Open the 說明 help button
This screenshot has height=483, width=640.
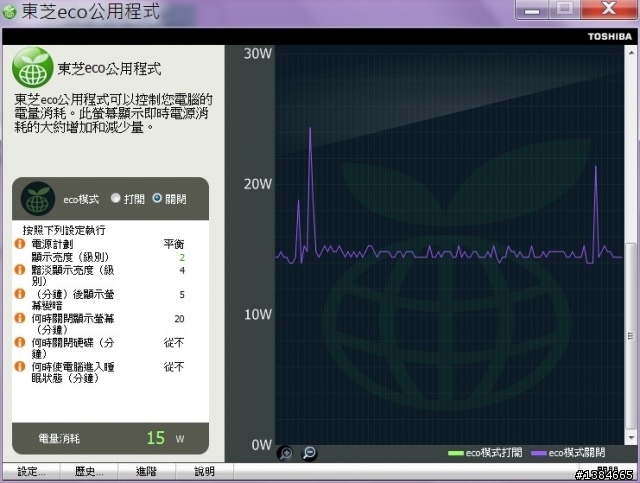pos(204,472)
